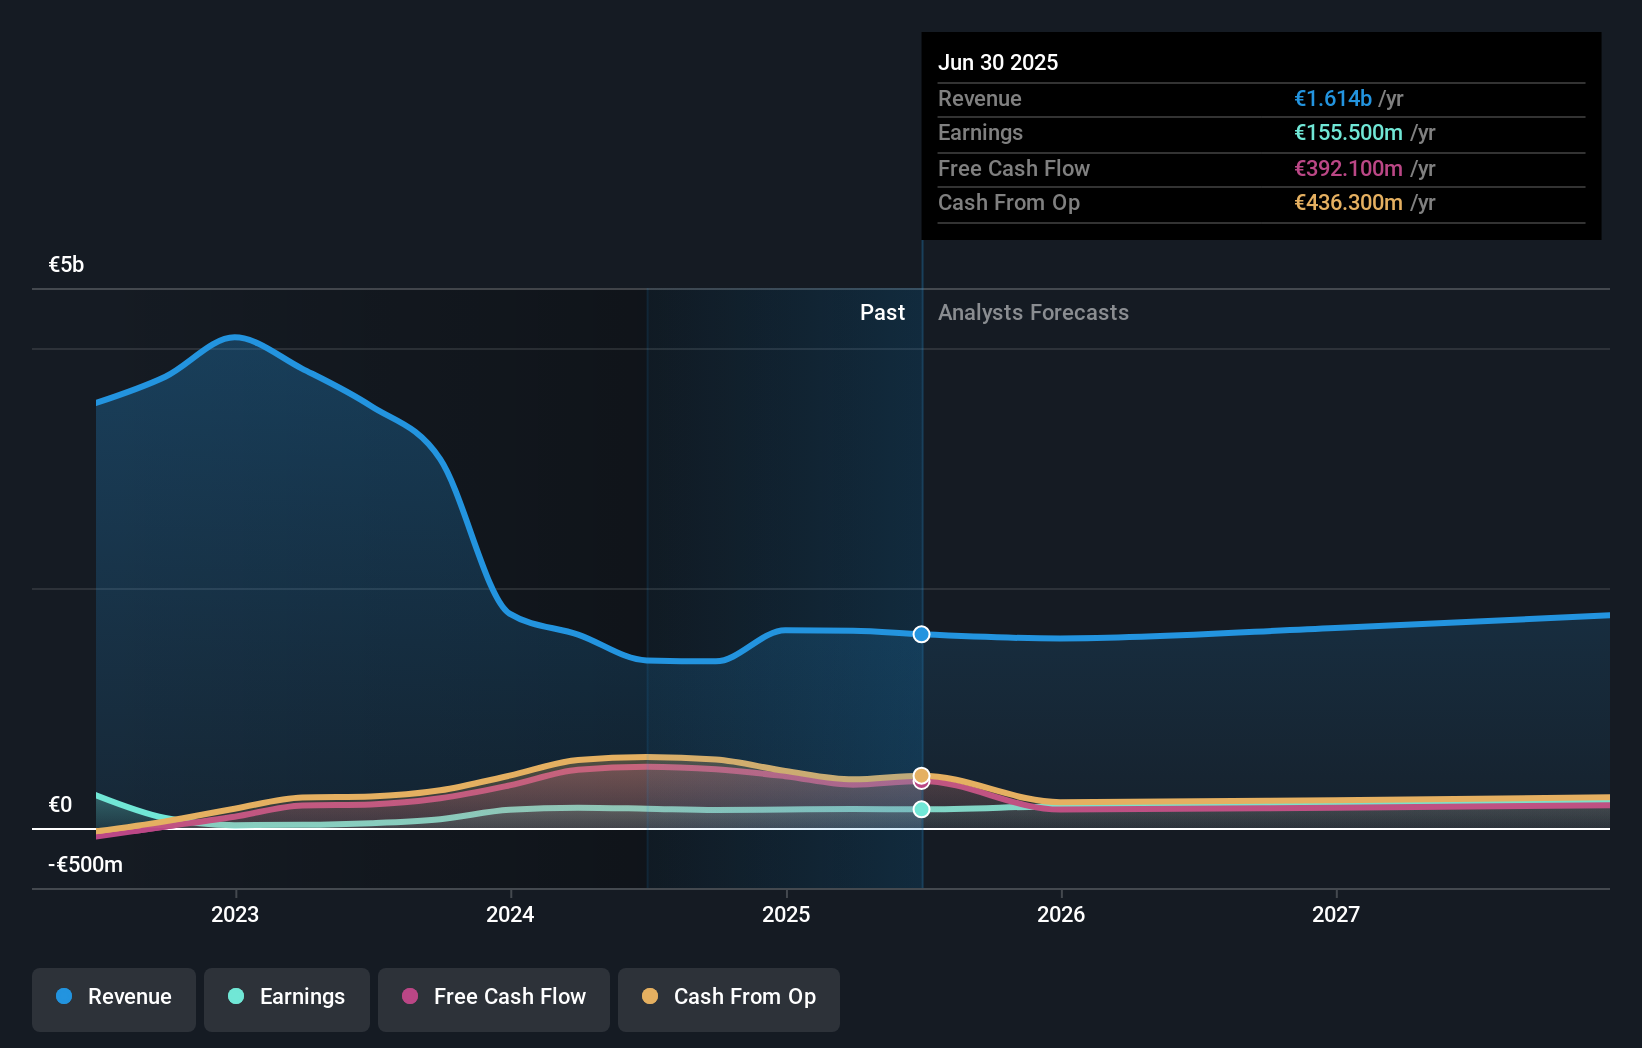1642x1048 pixels.
Task: Toggle the Earnings series visibility
Action: coord(286,996)
